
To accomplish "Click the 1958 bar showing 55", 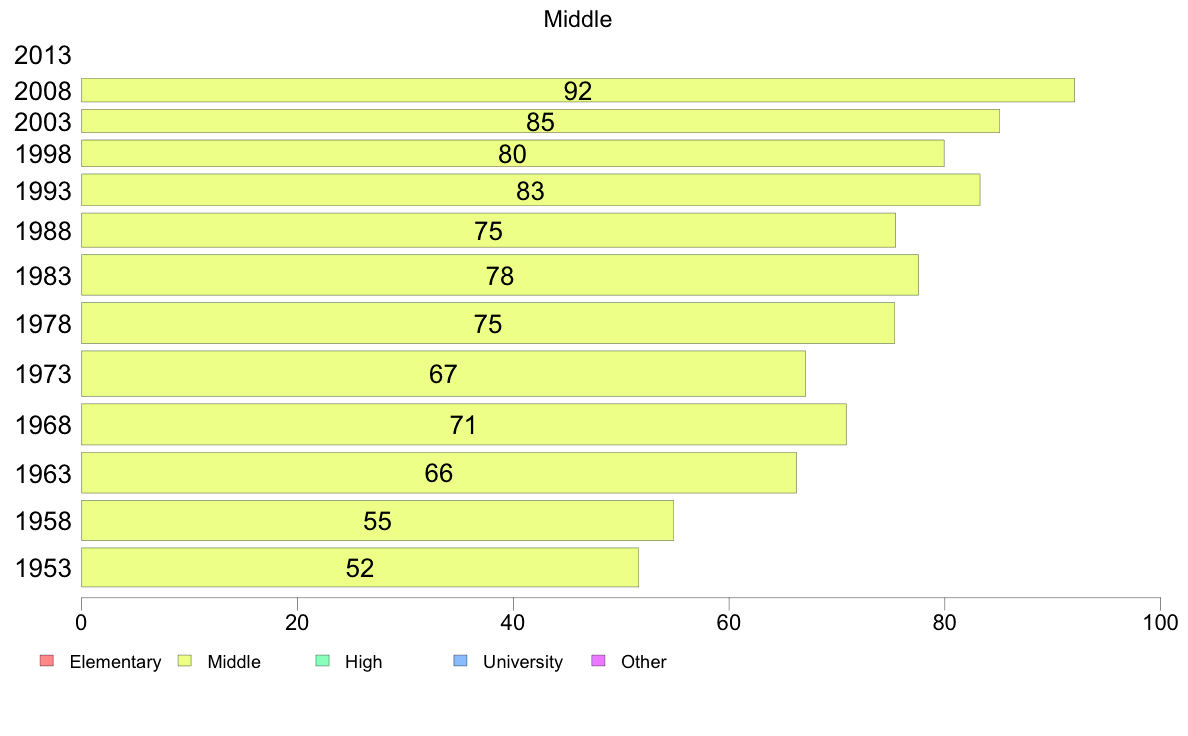I will pyautogui.click(x=377, y=521).
